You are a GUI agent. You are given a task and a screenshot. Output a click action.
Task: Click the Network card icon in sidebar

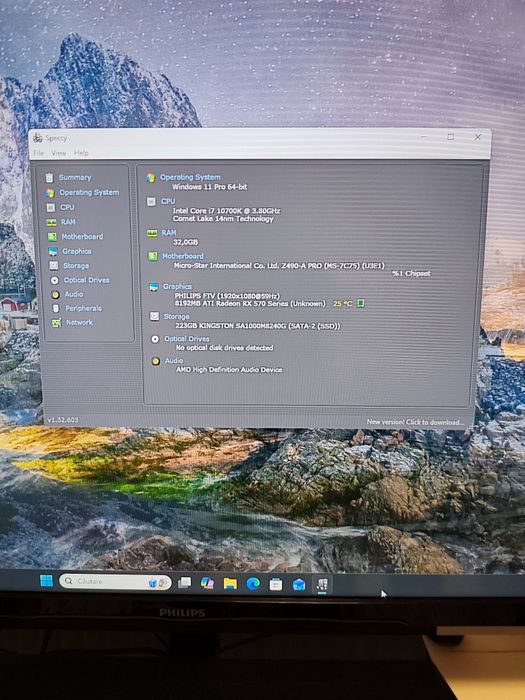(56, 323)
